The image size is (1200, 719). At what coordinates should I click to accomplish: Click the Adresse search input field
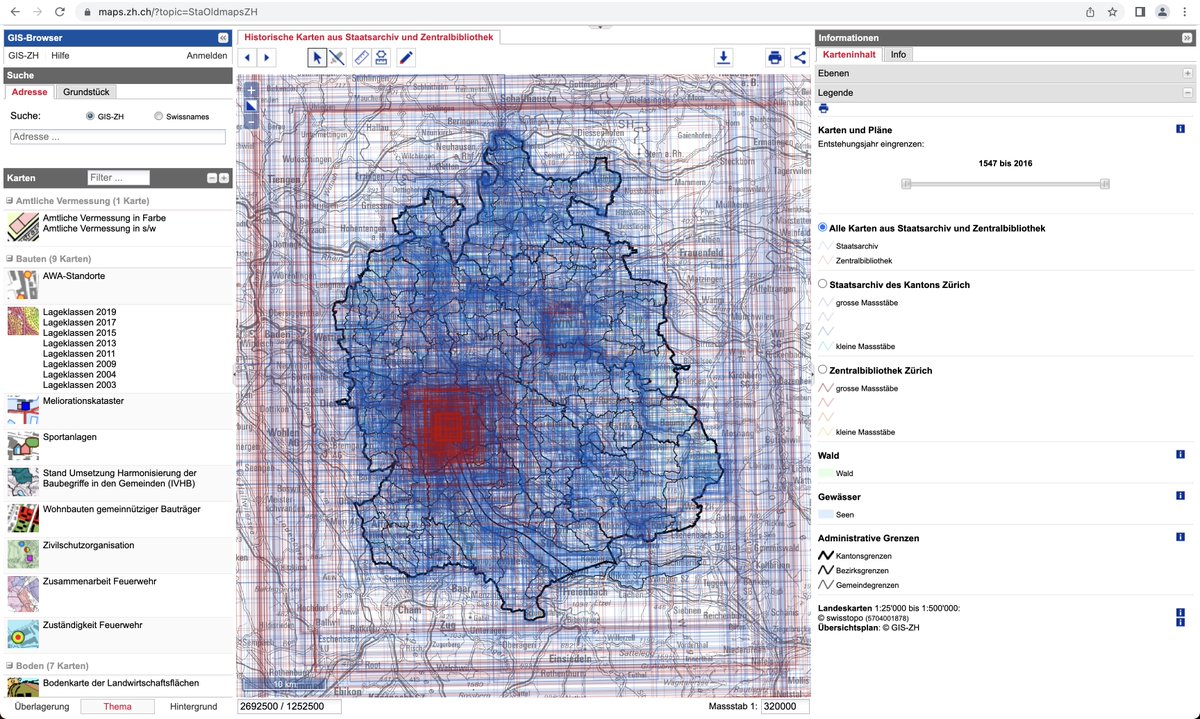[x=118, y=137]
